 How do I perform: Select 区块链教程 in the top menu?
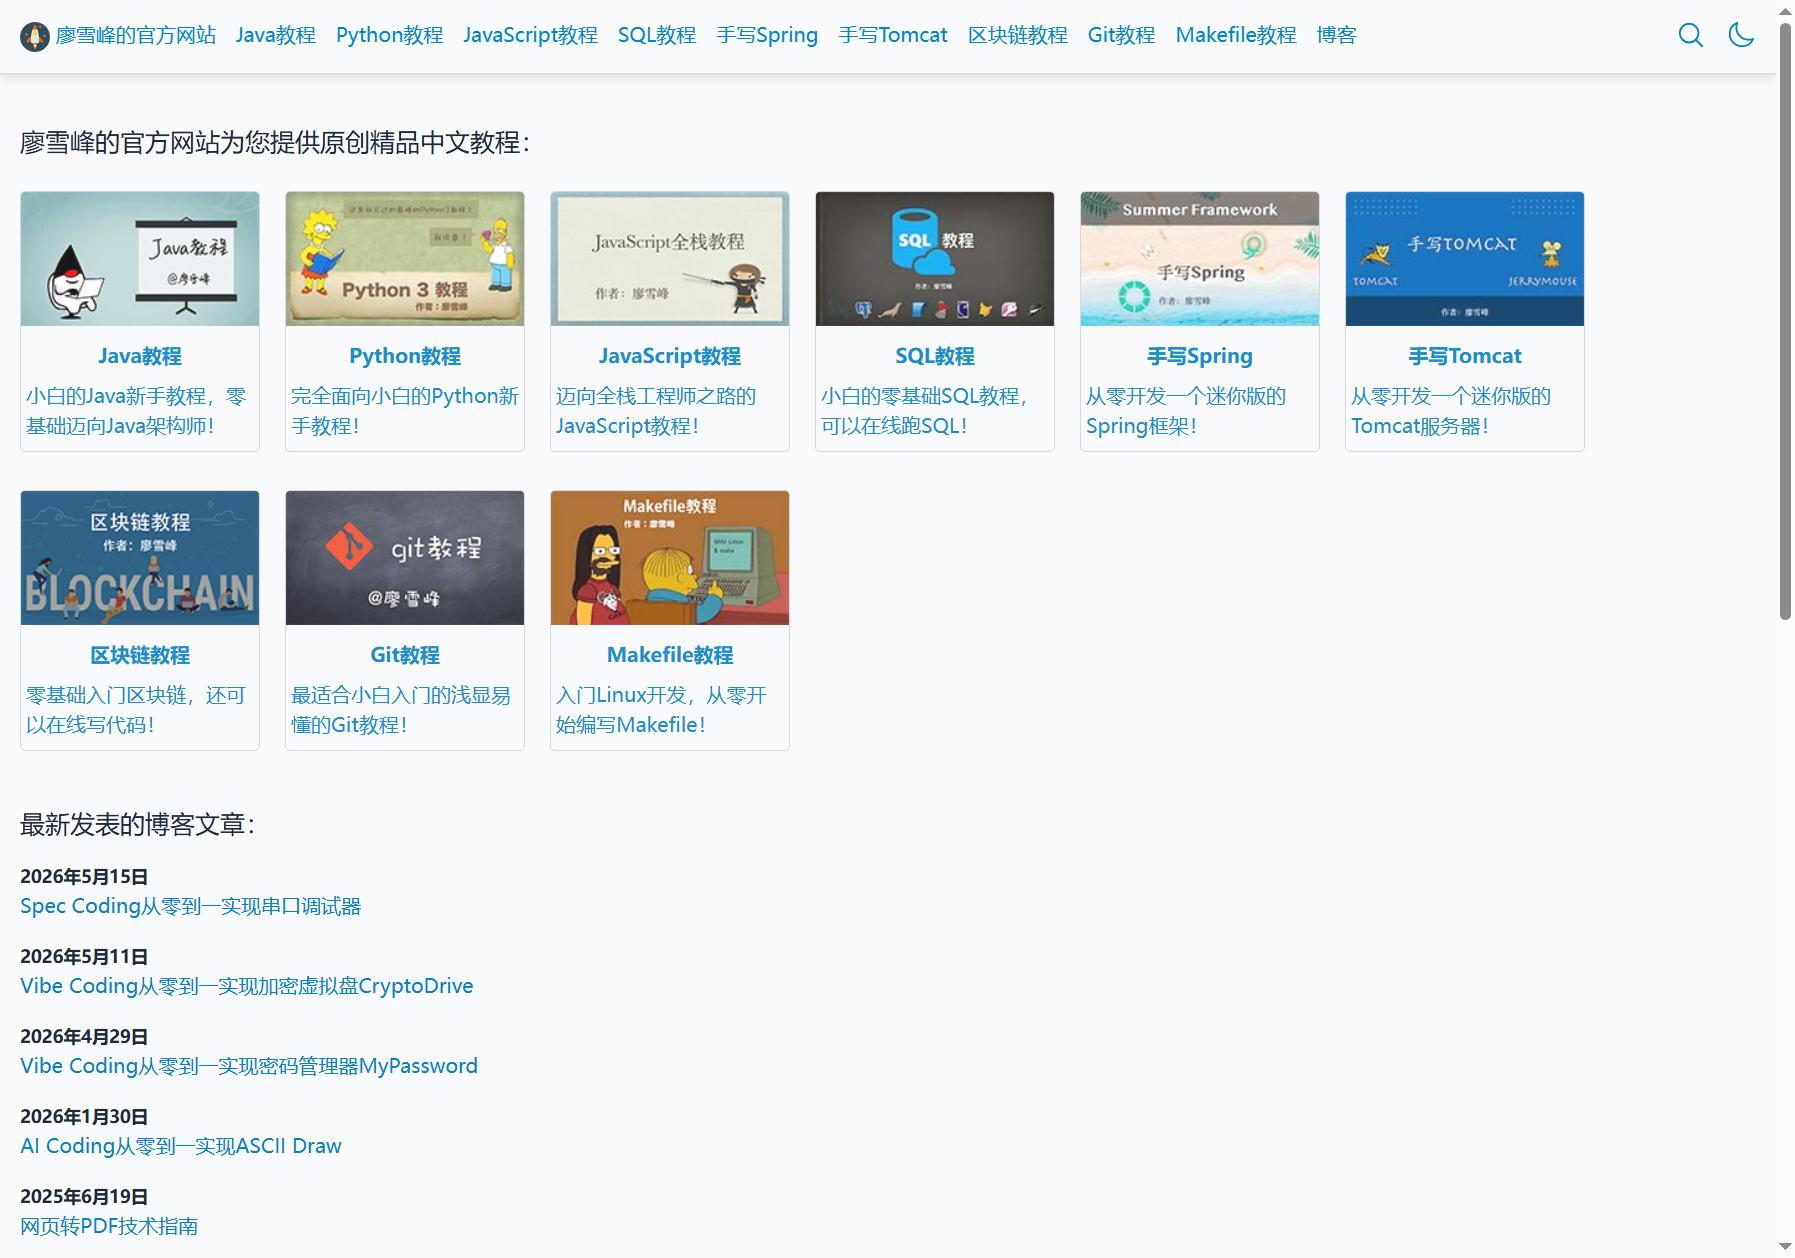[1017, 35]
